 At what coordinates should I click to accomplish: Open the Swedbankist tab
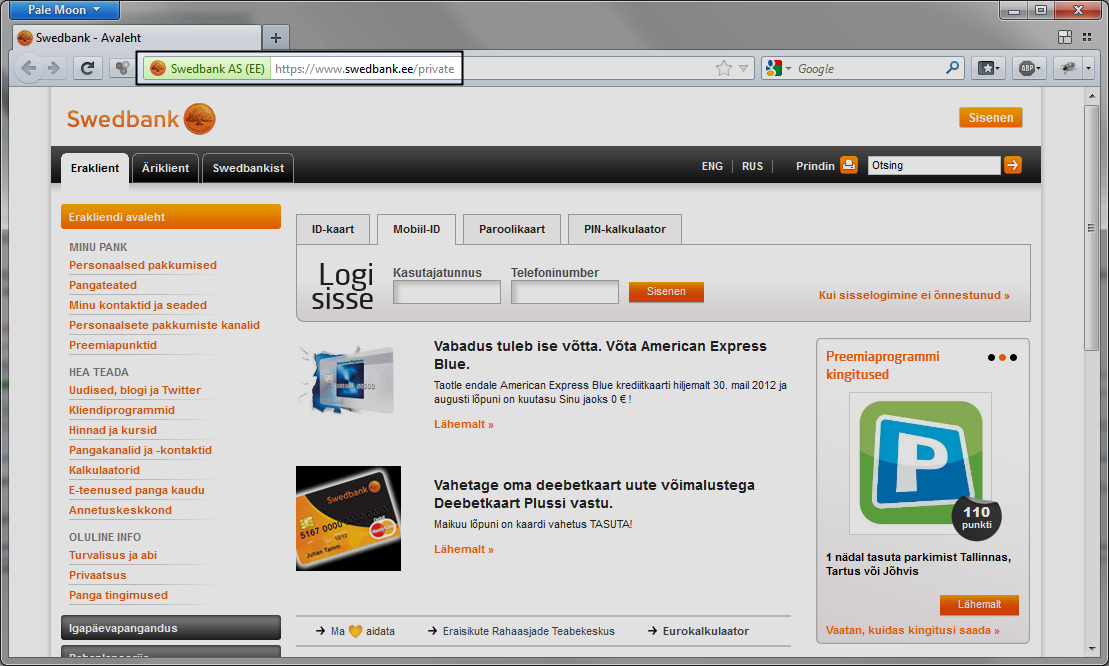(x=248, y=168)
